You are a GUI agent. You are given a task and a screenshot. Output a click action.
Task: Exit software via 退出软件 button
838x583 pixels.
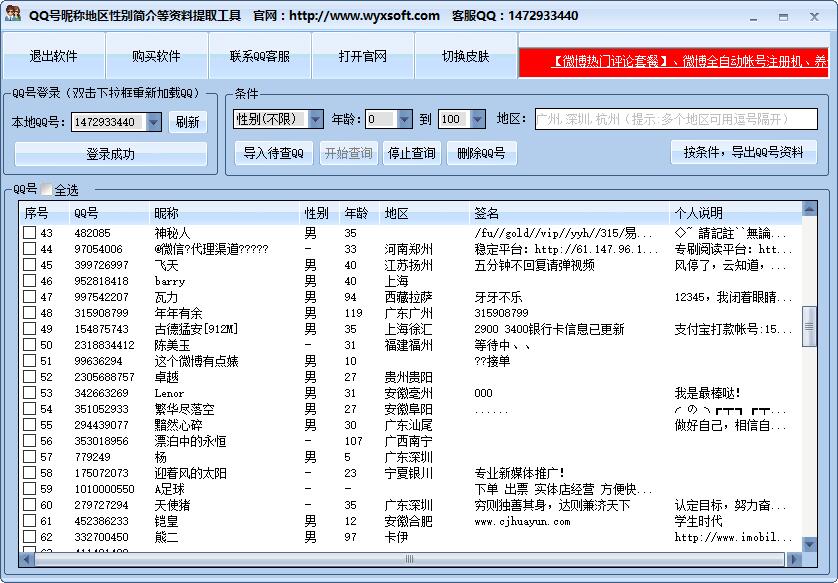point(53,56)
